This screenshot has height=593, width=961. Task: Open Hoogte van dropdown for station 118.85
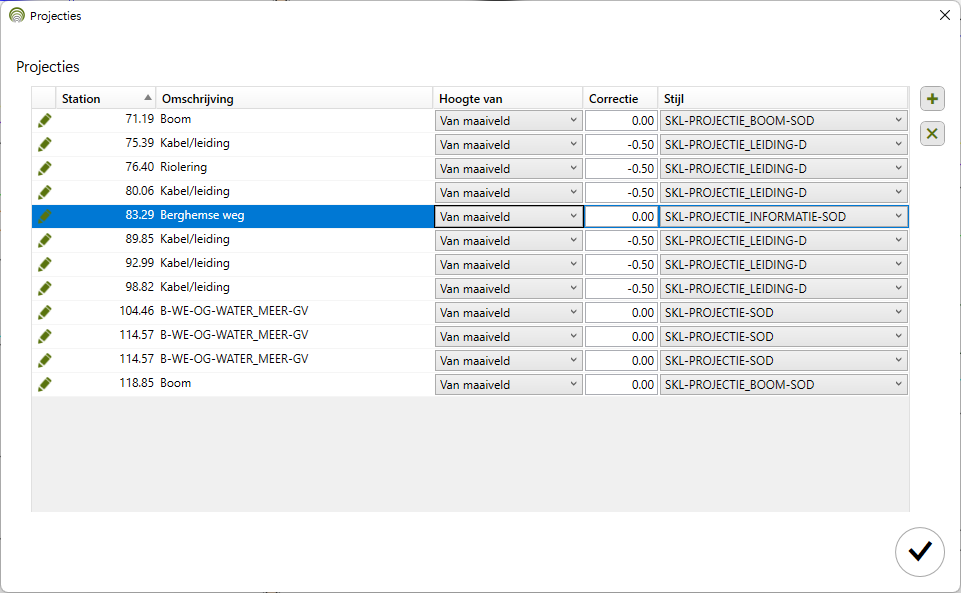tap(509, 385)
